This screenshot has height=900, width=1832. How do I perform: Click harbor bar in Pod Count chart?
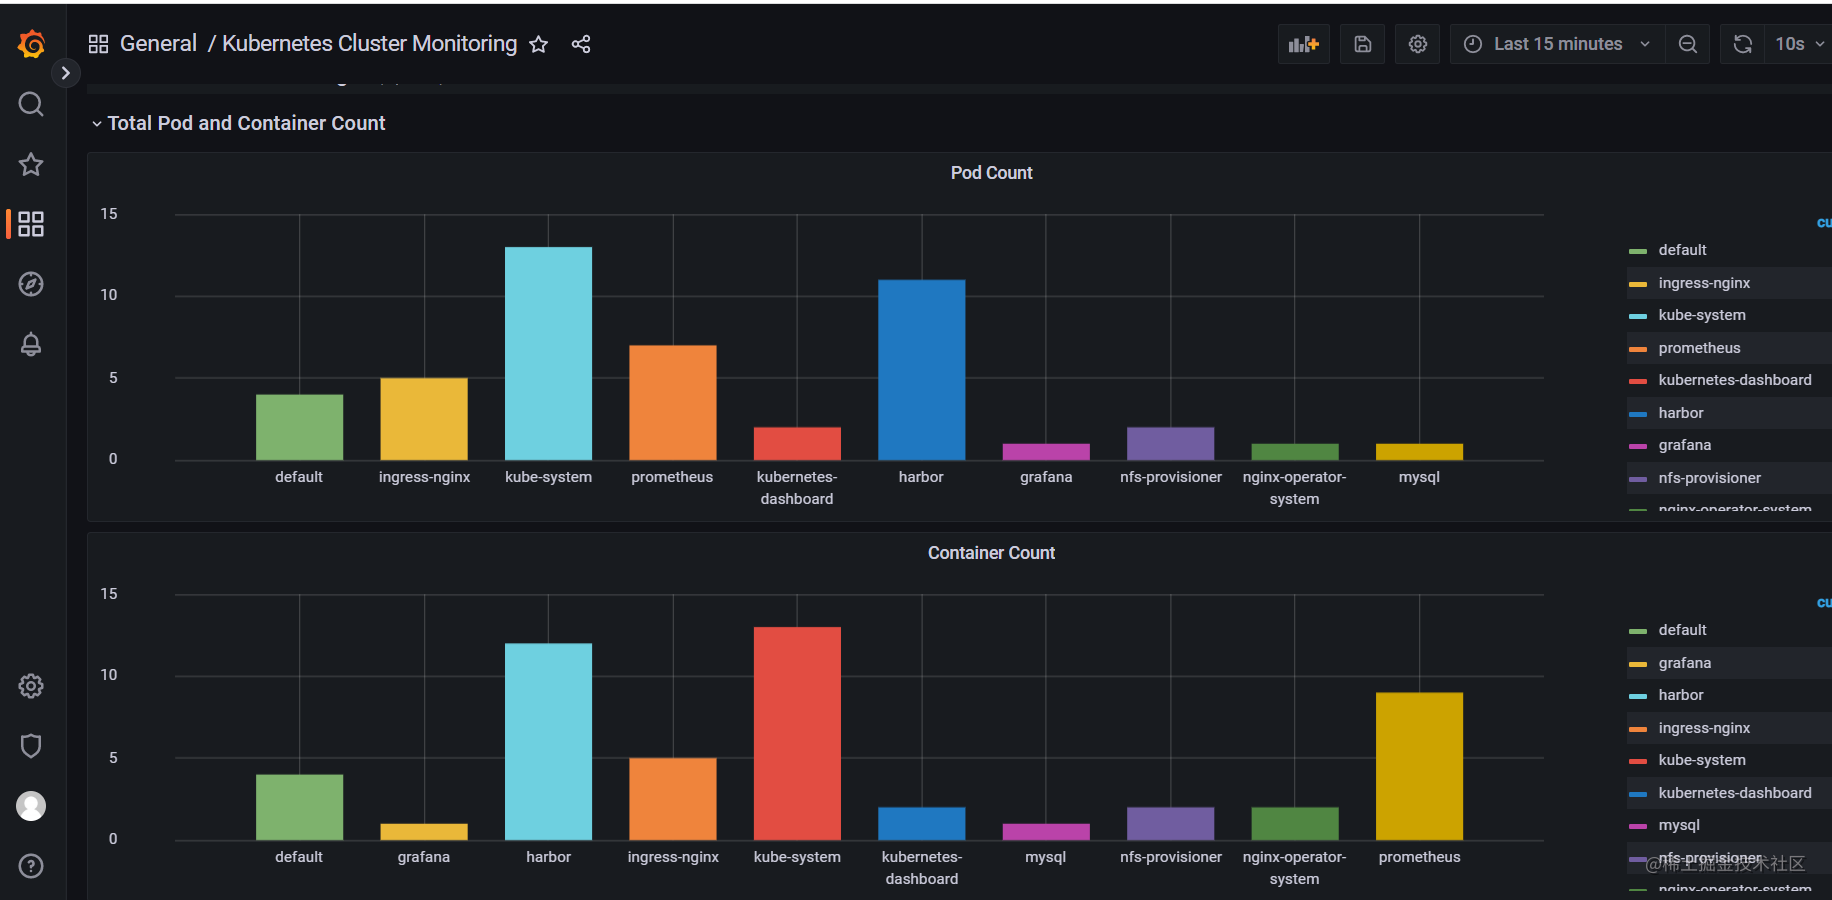[921, 370]
